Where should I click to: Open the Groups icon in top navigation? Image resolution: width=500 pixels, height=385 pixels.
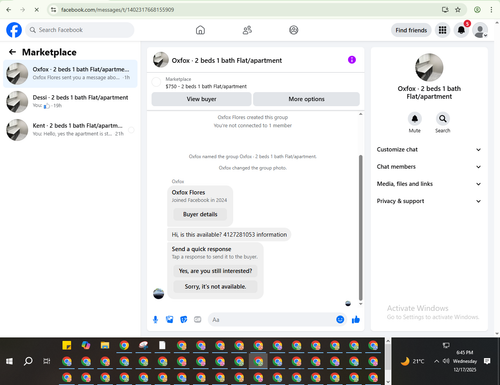click(x=294, y=30)
